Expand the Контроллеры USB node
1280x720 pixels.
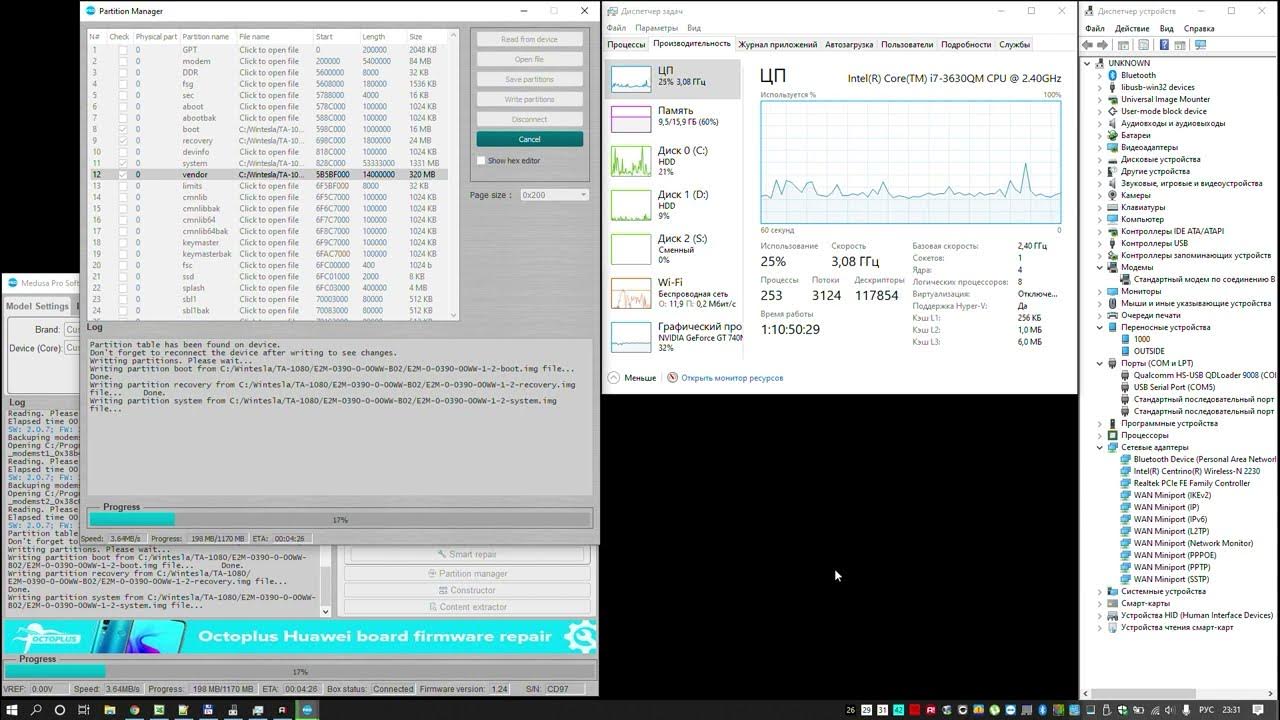tap(1100, 243)
